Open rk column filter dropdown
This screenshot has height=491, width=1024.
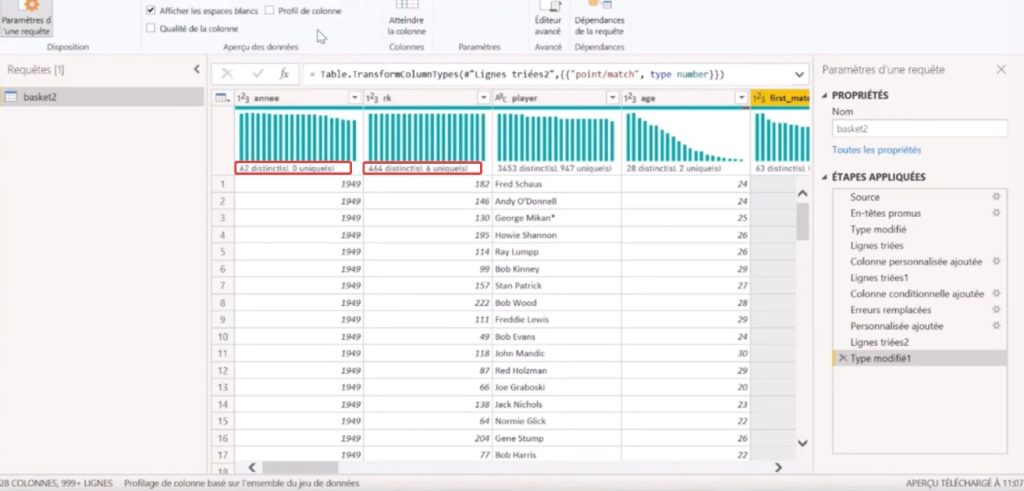484,98
